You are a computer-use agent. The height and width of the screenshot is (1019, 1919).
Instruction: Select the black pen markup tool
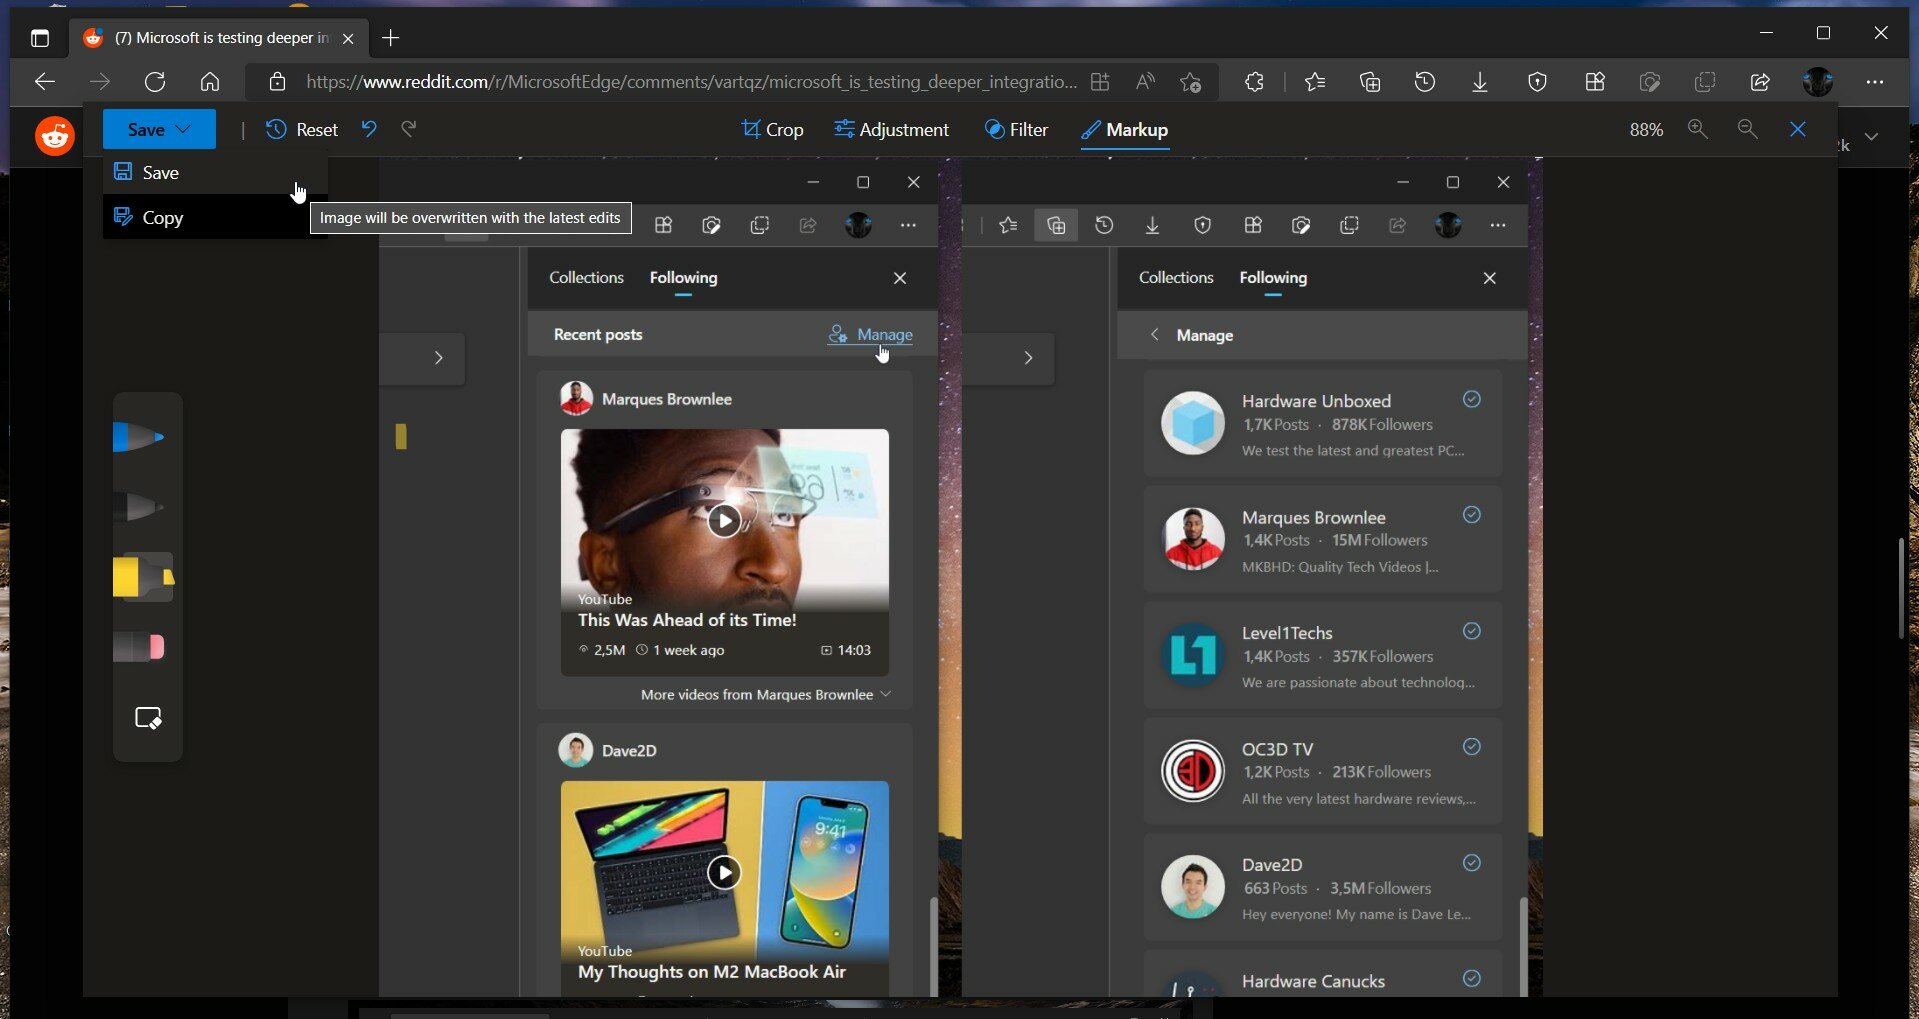tap(139, 507)
